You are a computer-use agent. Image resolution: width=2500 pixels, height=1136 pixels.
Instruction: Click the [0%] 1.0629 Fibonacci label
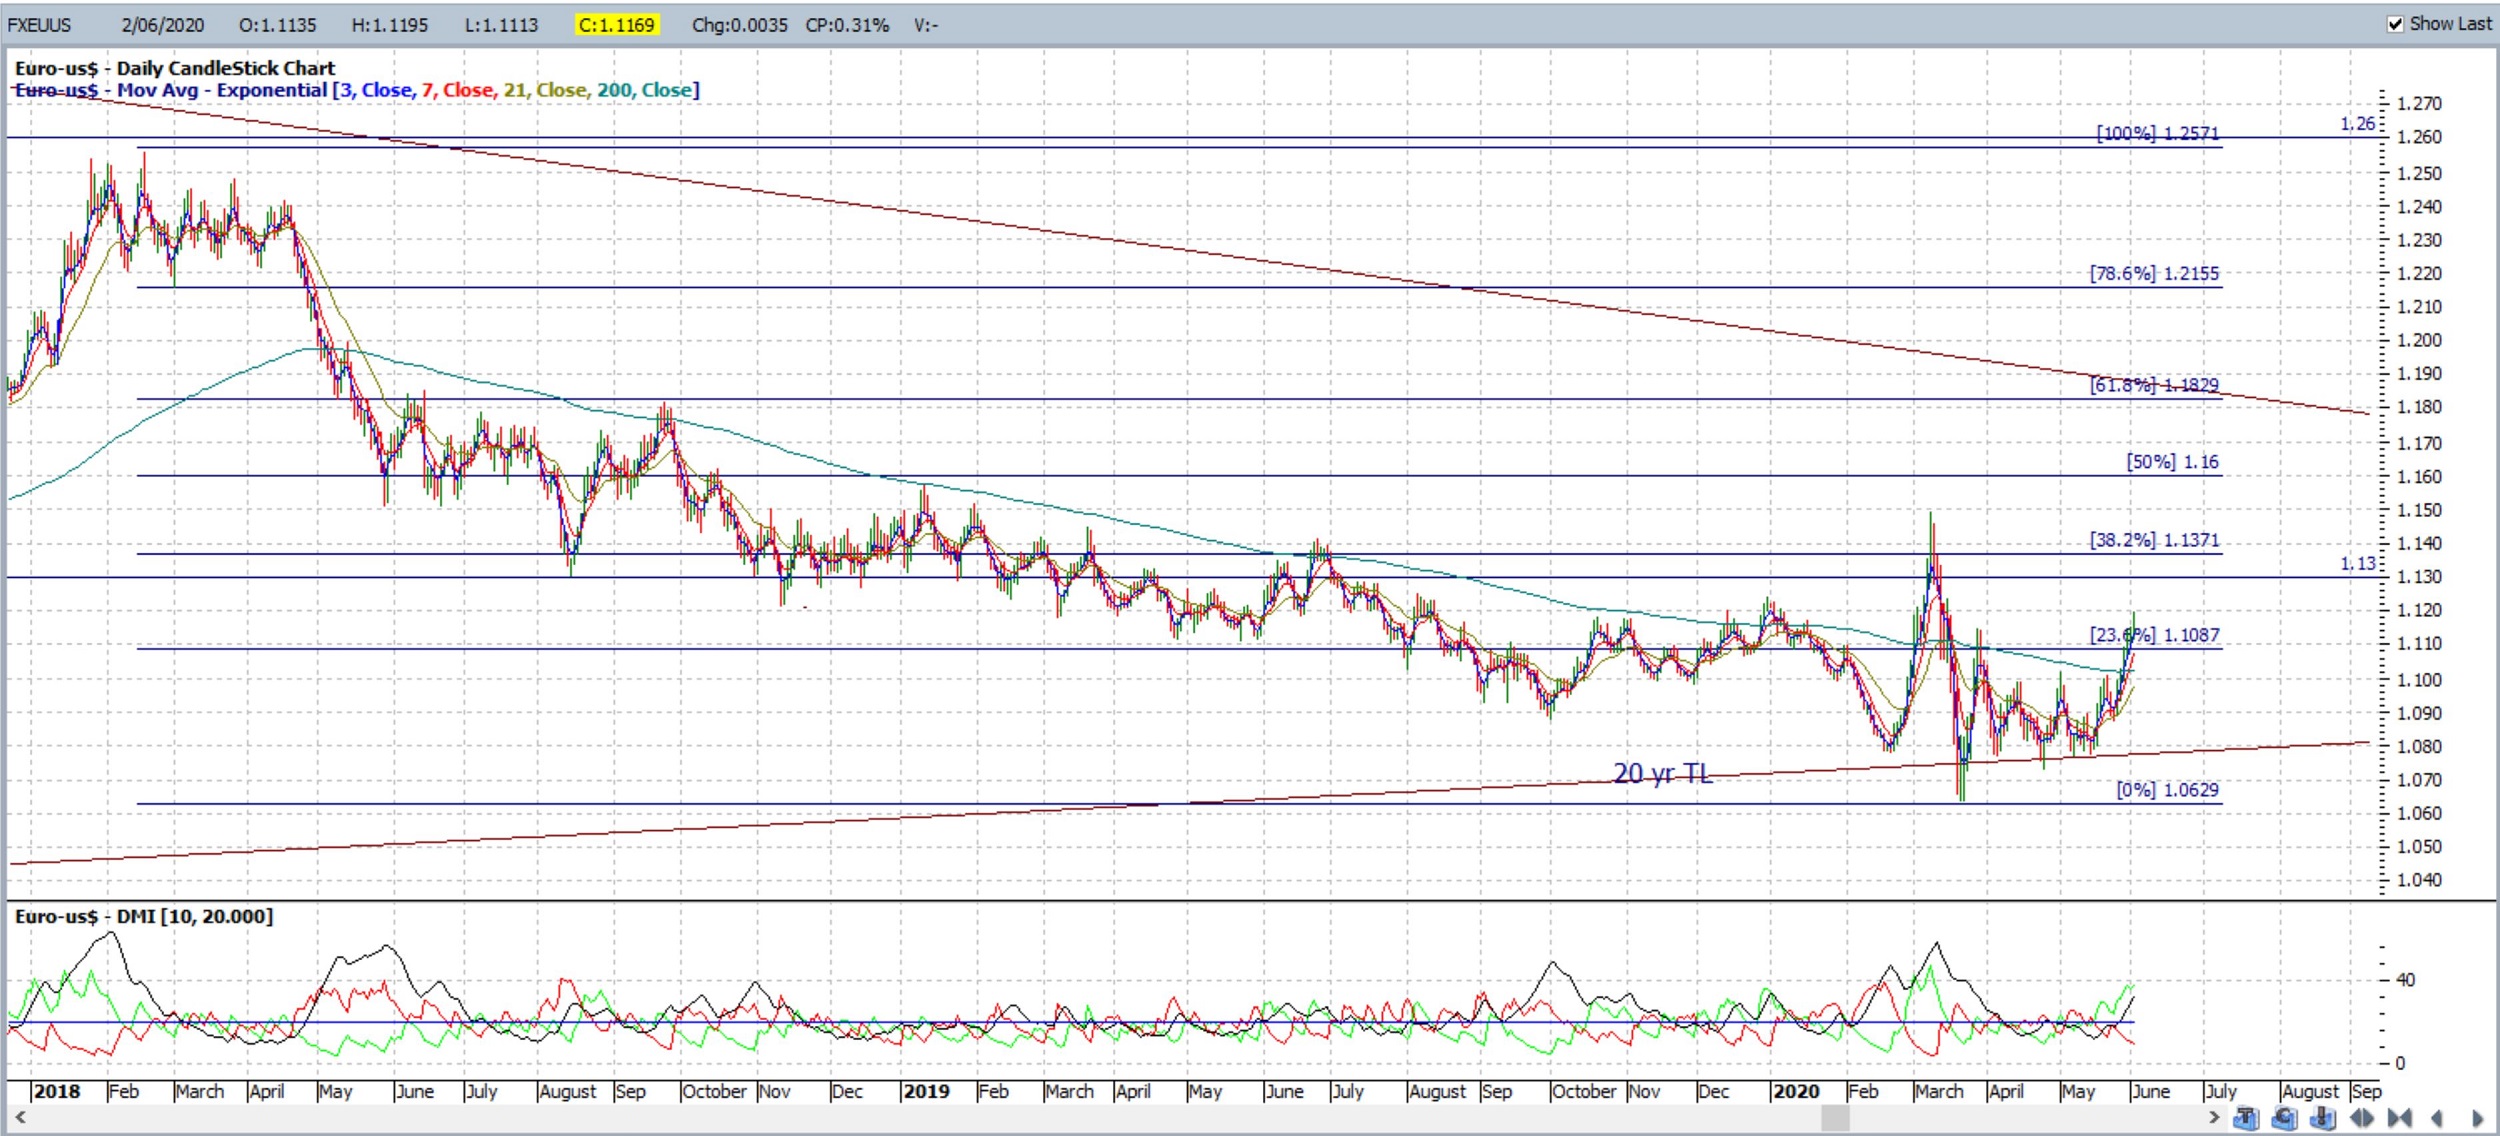tap(2167, 790)
